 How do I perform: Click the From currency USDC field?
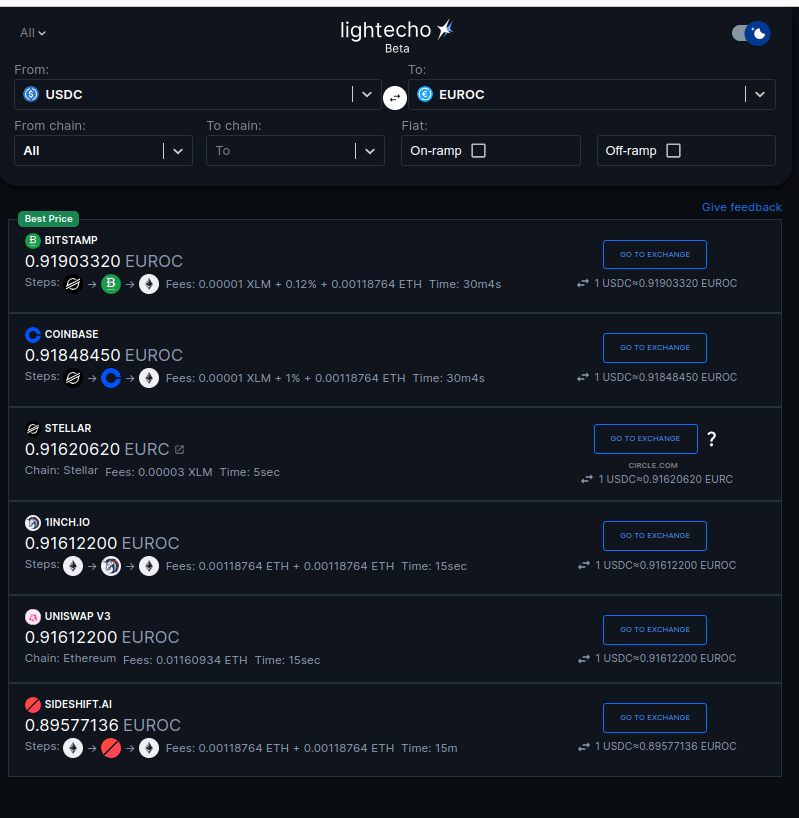pyautogui.click(x=198, y=94)
